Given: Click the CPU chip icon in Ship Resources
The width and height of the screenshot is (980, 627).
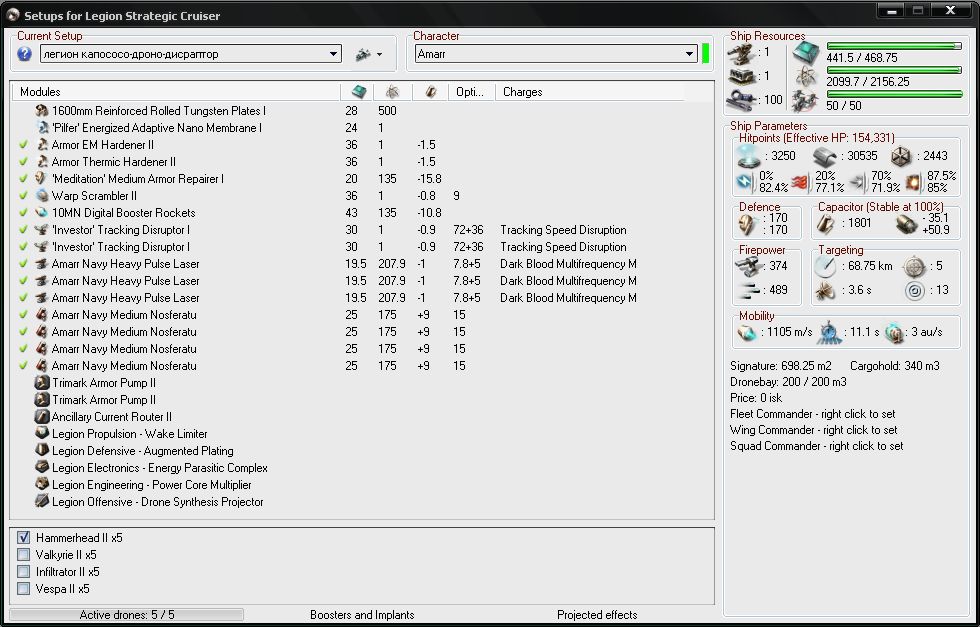Looking at the screenshot, I should pos(806,54).
